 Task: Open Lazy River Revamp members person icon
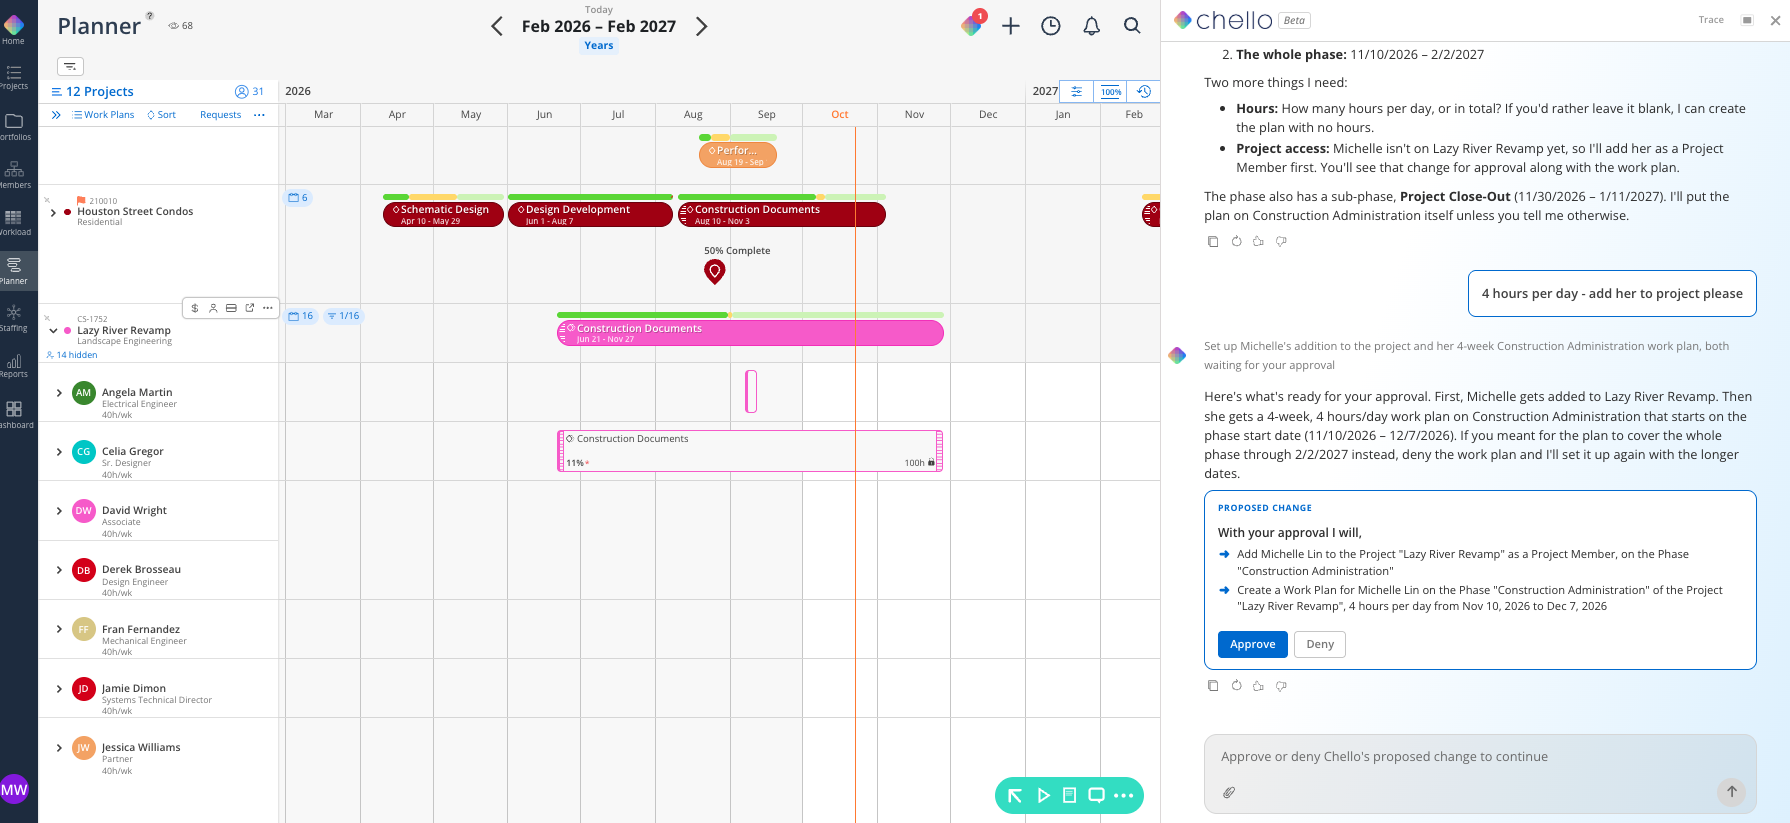(x=213, y=308)
